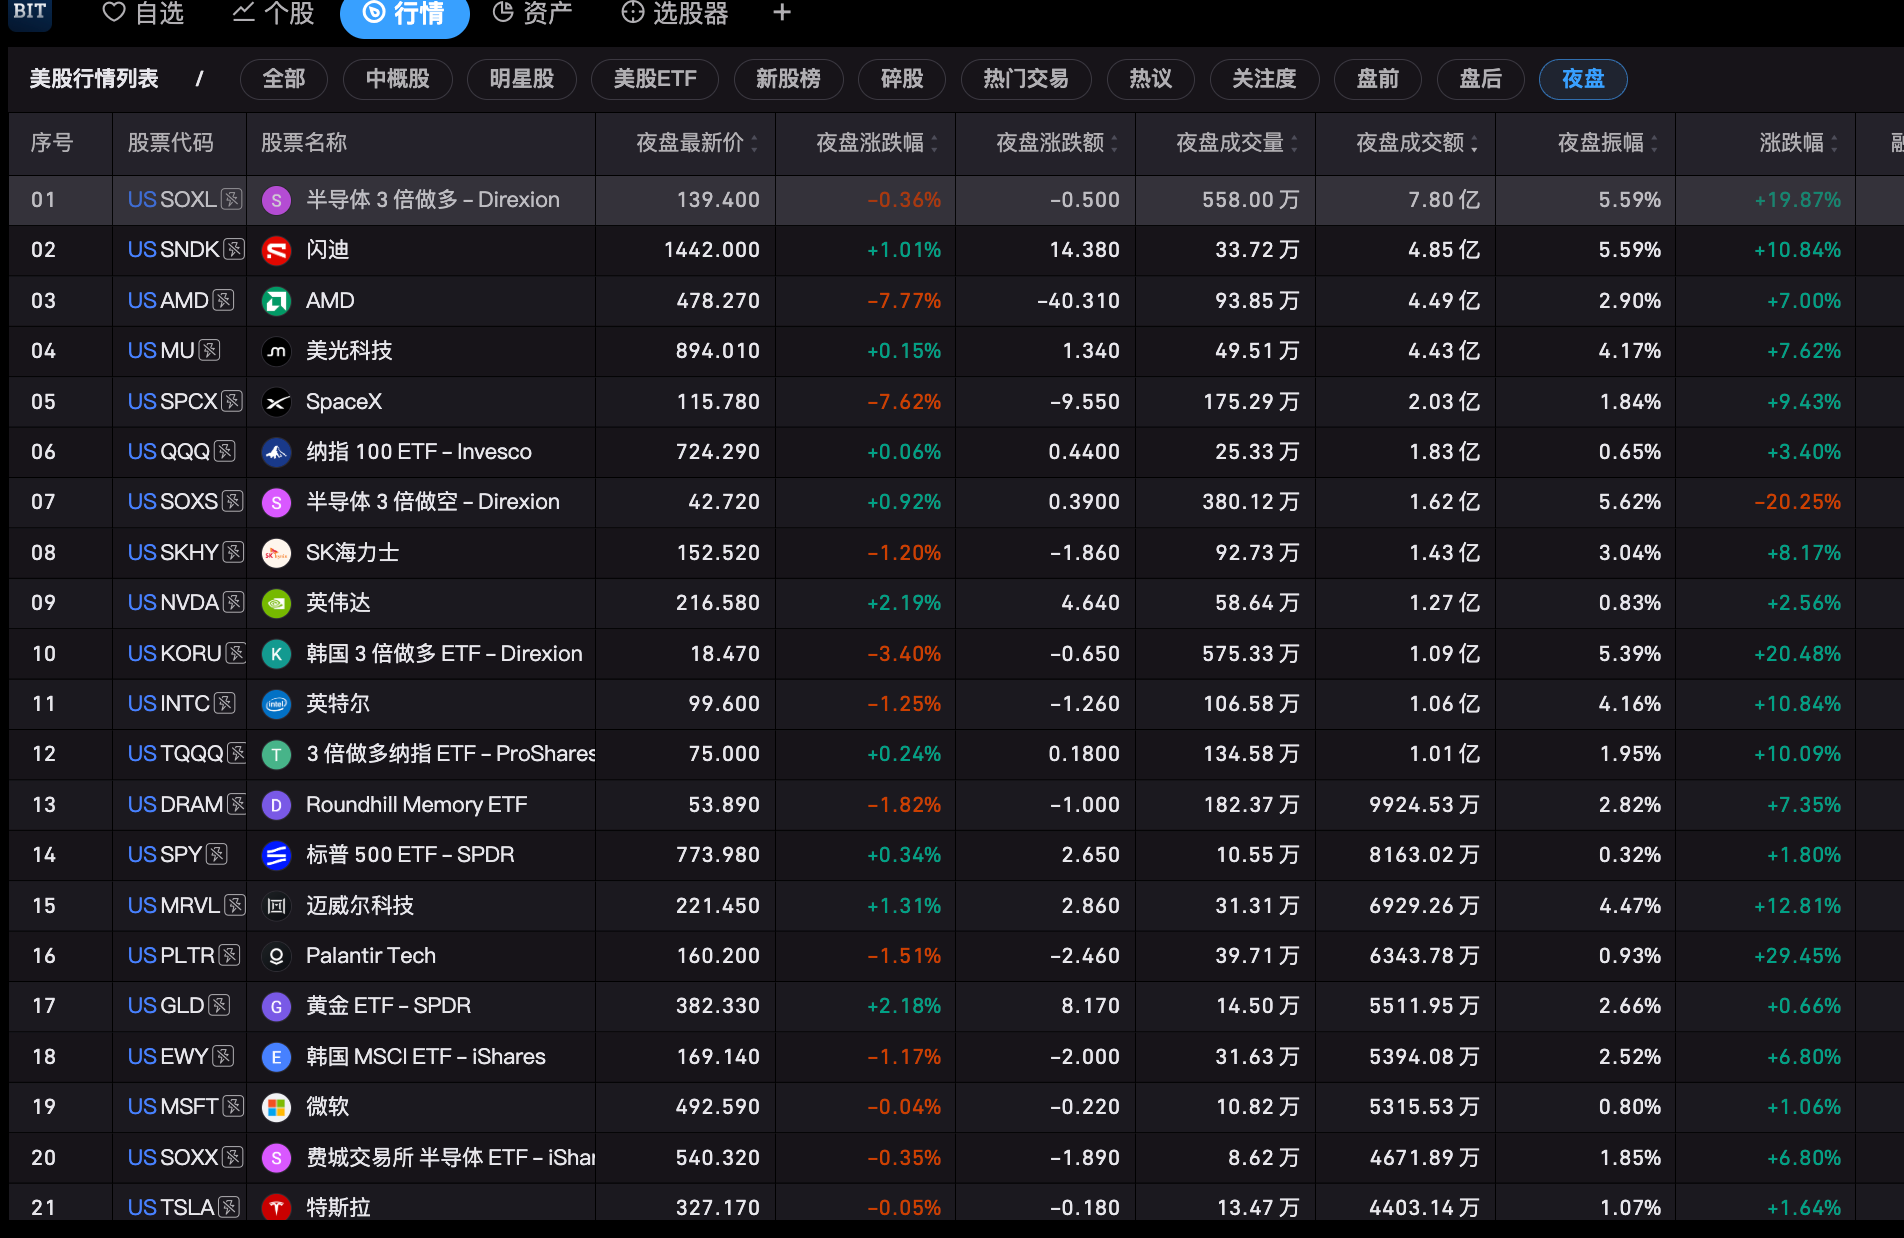Open the US PLTR ticker link
Image resolution: width=1904 pixels, height=1238 pixels.
(171, 956)
